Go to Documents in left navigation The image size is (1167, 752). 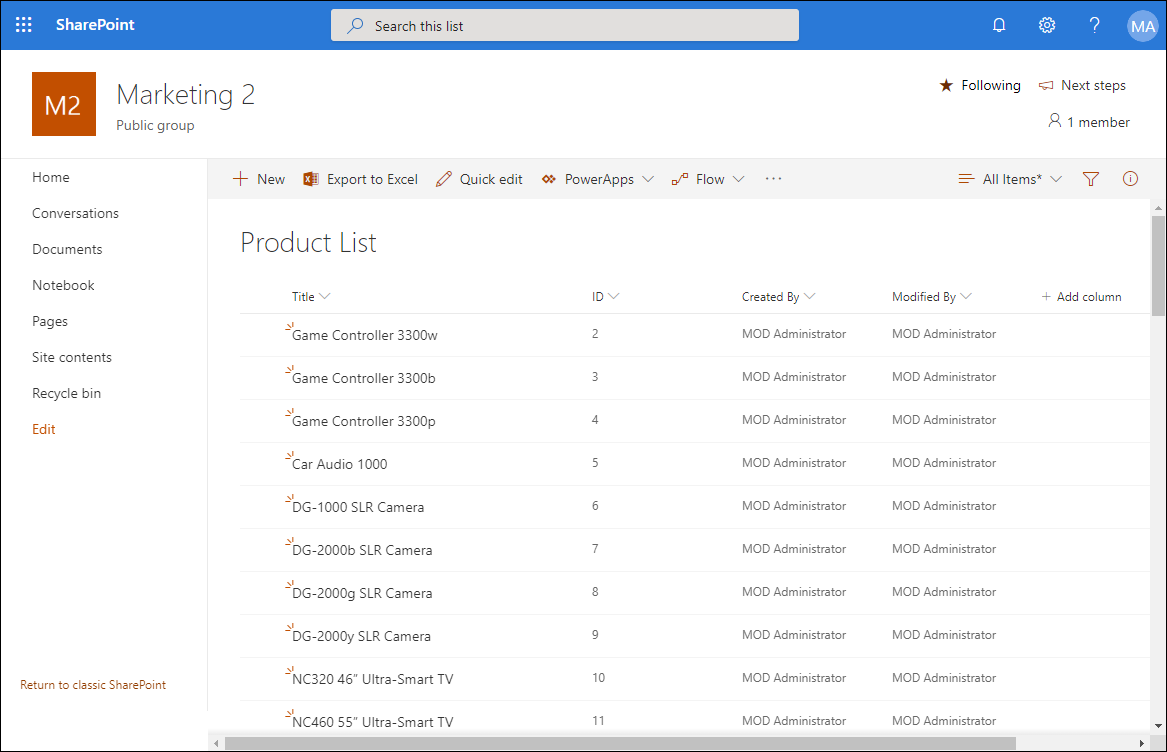pyautogui.click(x=67, y=249)
